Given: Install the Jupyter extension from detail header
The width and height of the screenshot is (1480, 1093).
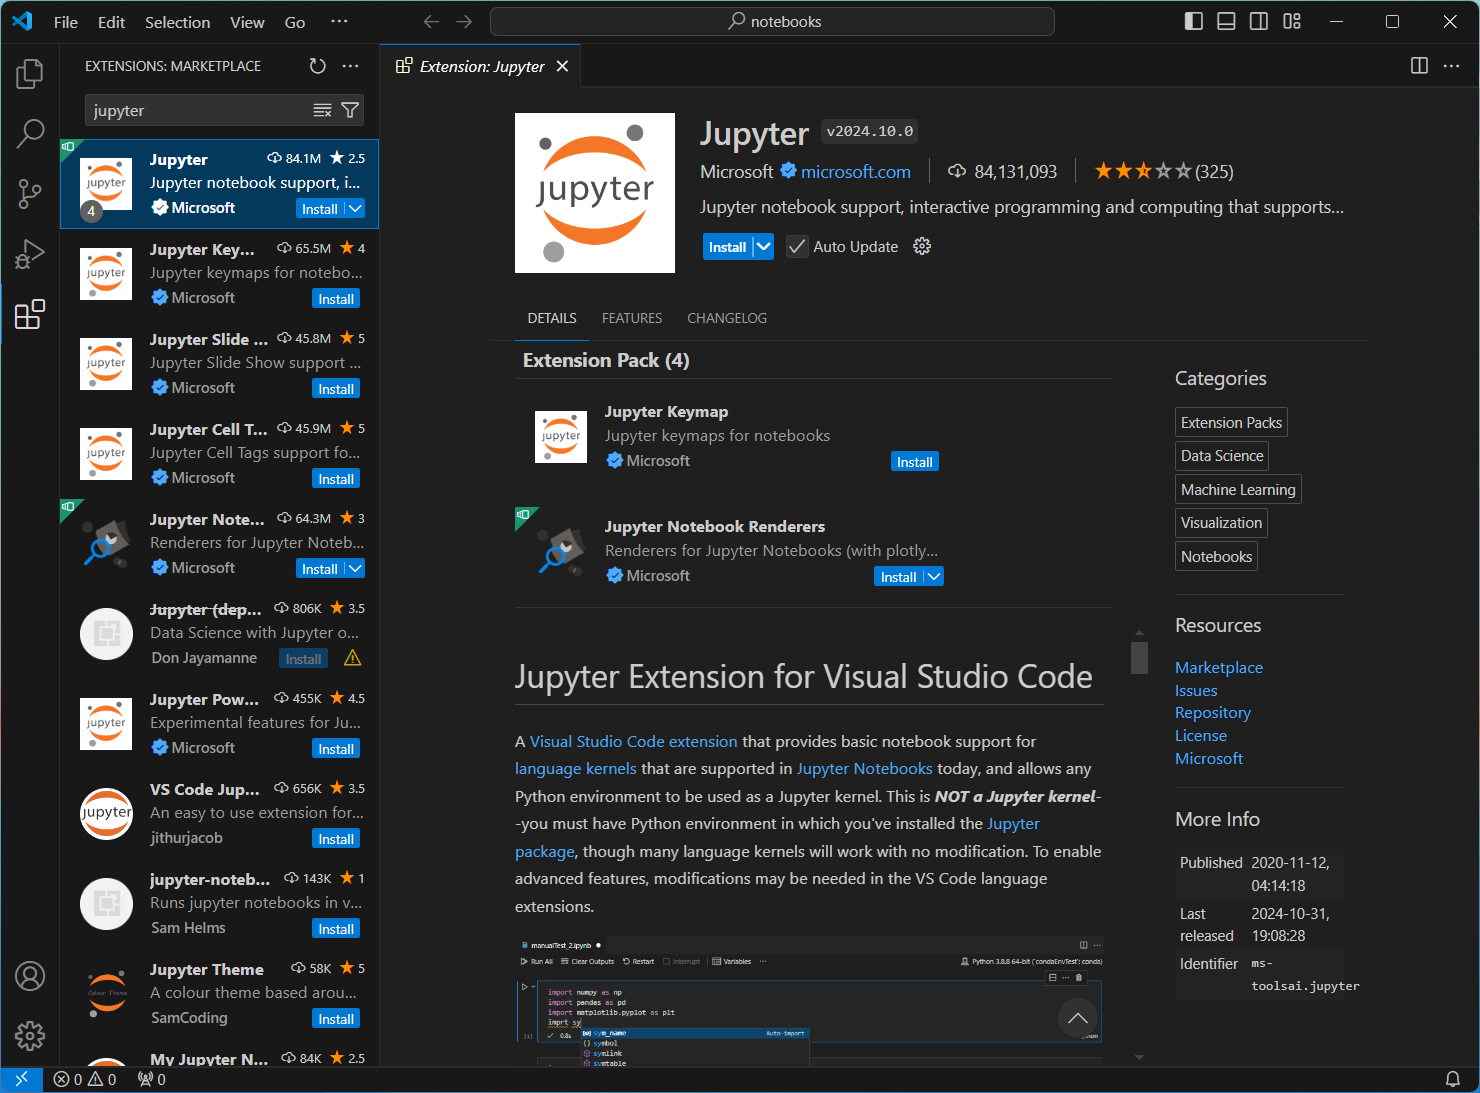Looking at the screenshot, I should click(727, 247).
